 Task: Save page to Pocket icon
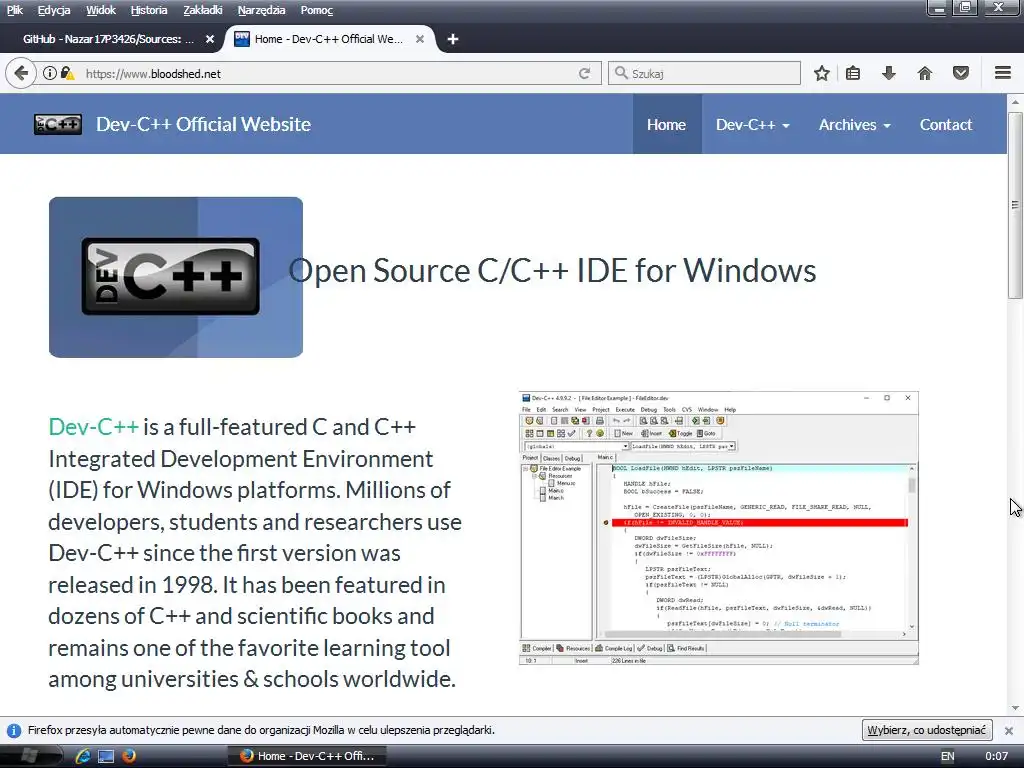pos(961,73)
